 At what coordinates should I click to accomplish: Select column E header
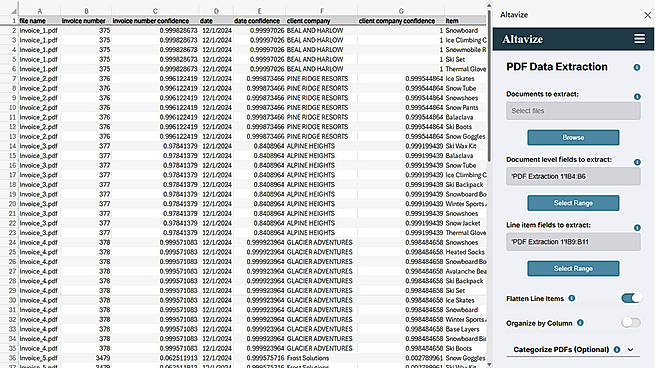259,11
